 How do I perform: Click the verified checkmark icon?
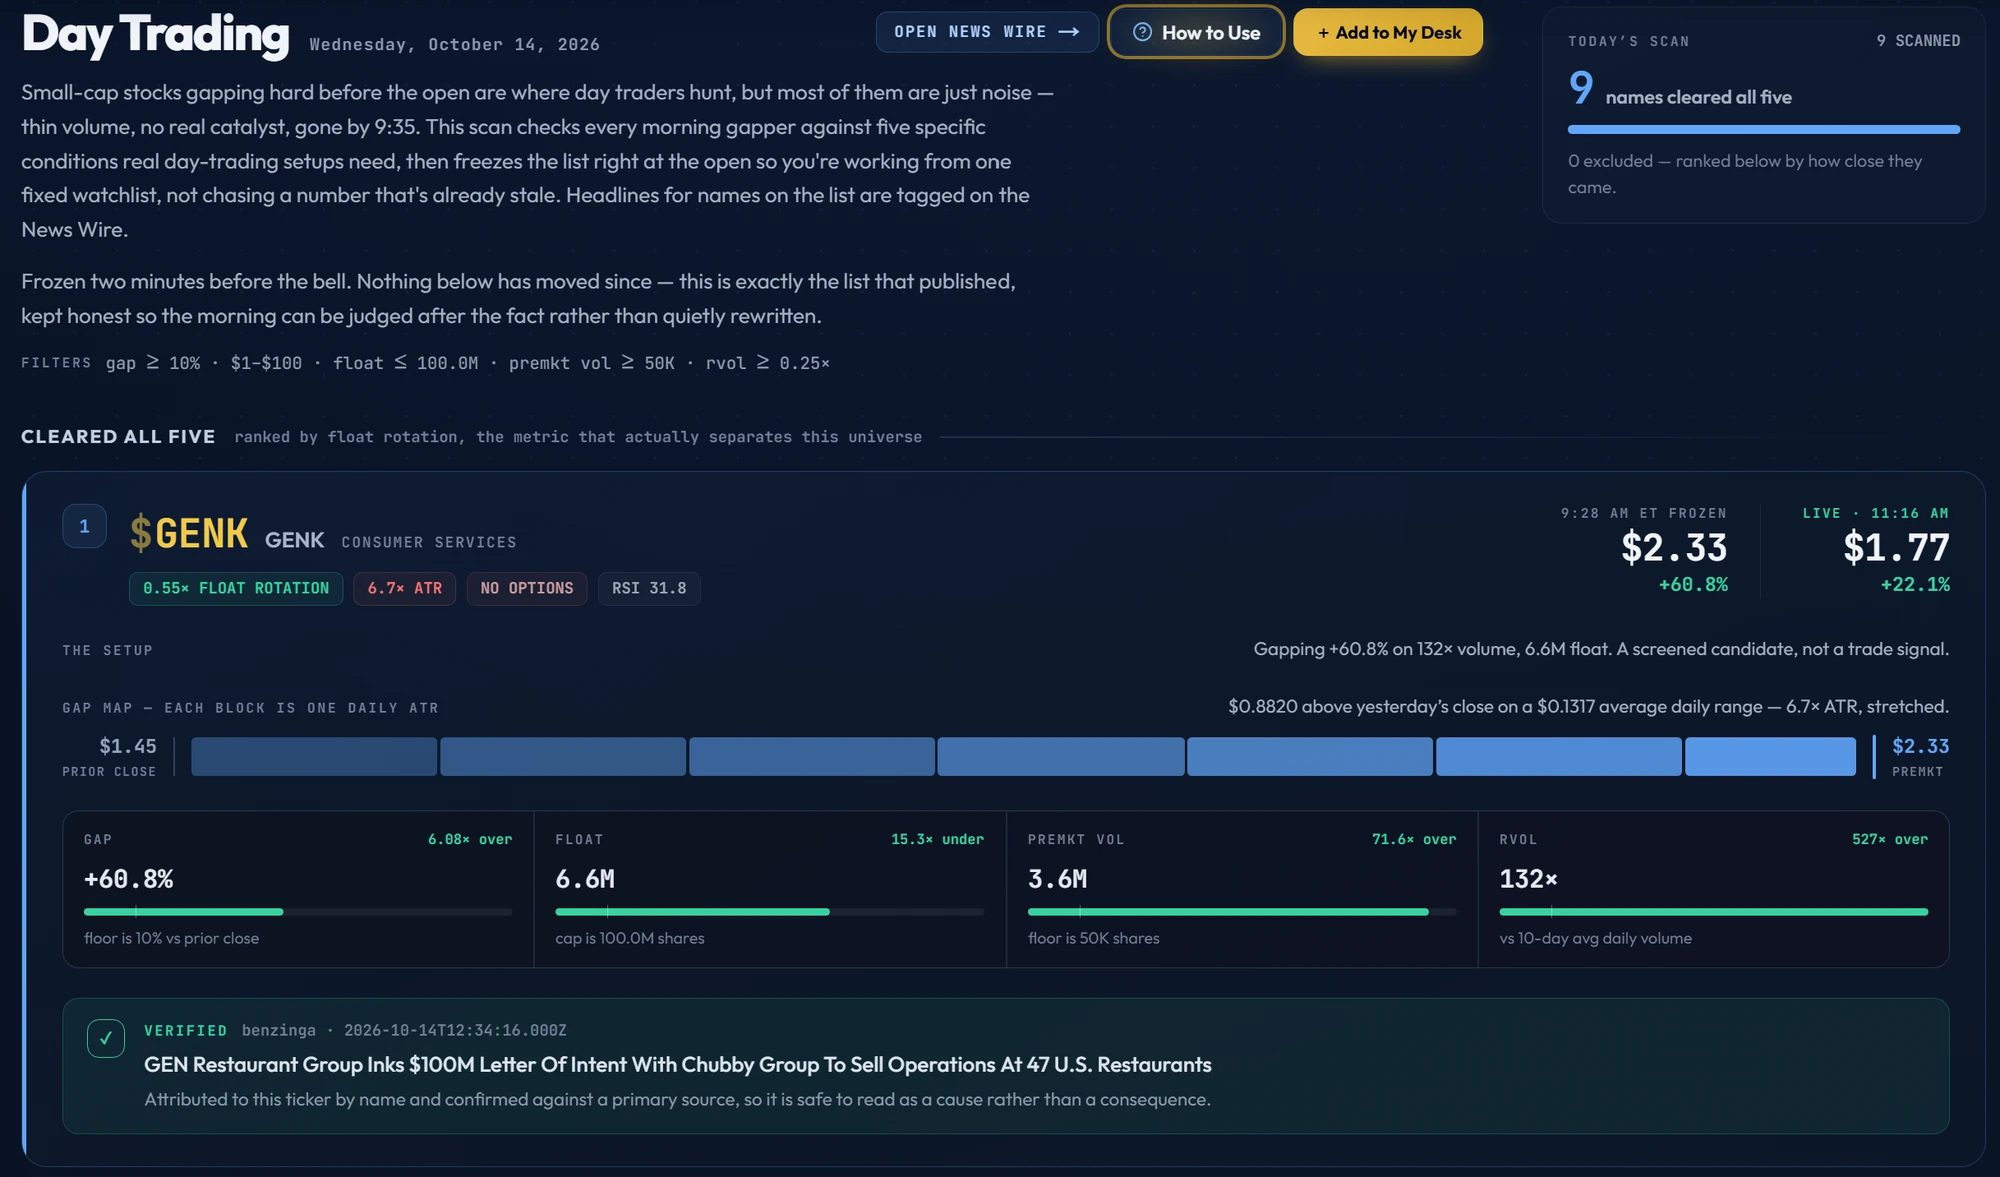(x=106, y=1038)
